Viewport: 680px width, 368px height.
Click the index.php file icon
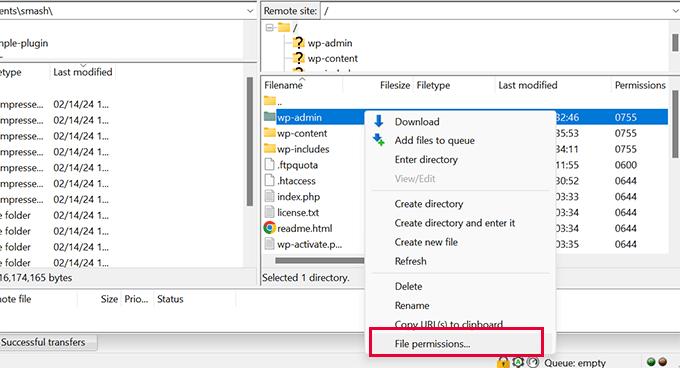pyautogui.click(x=269, y=196)
